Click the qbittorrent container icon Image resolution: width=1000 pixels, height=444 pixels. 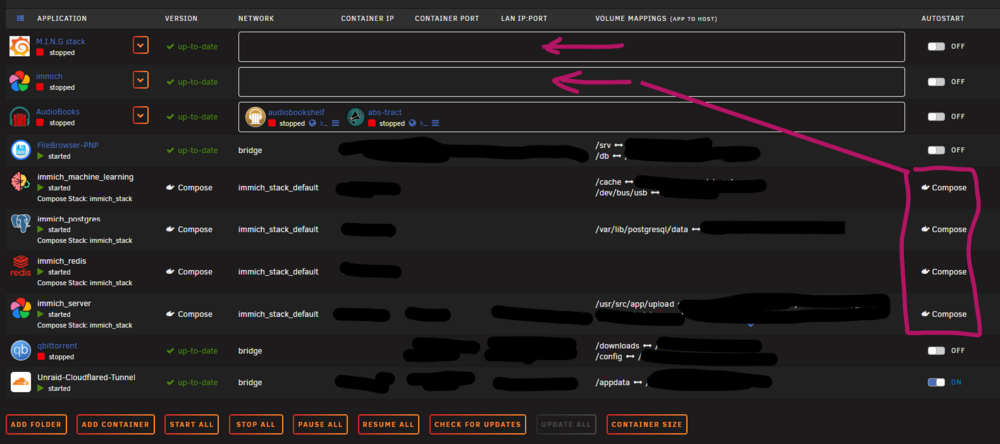[x=20, y=350]
